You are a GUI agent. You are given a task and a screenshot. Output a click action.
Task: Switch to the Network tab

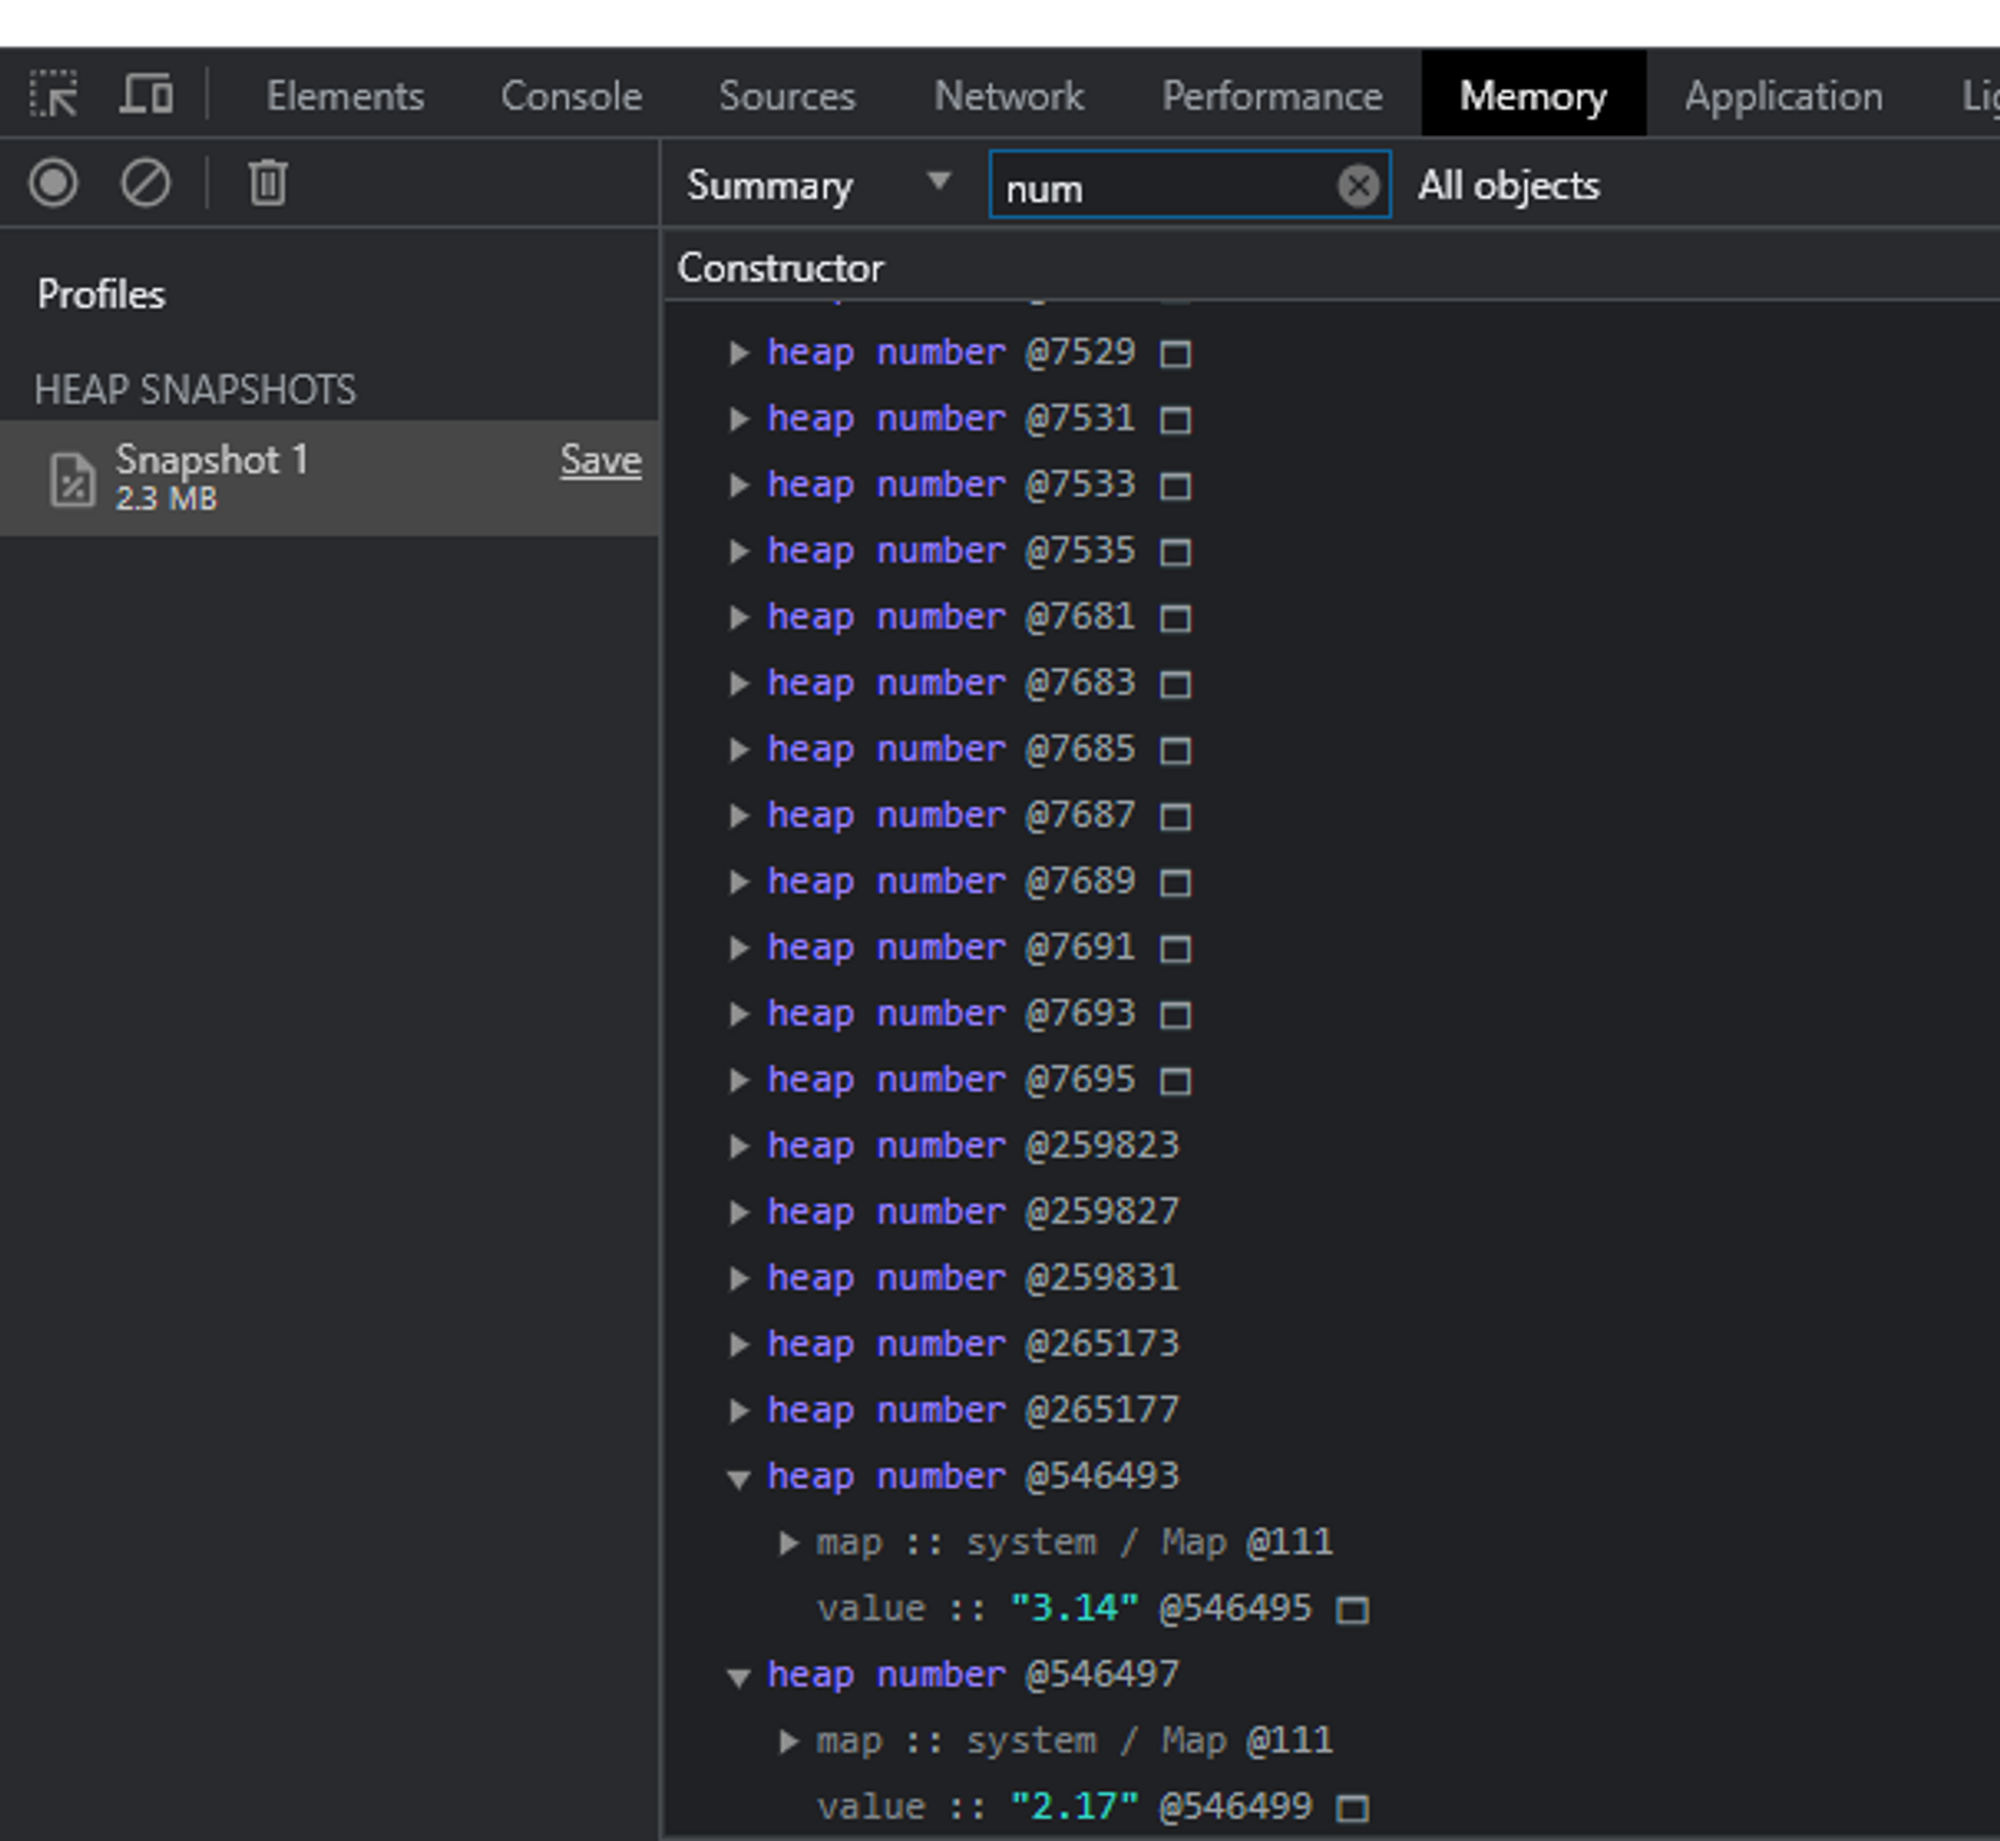pyautogui.click(x=1009, y=96)
